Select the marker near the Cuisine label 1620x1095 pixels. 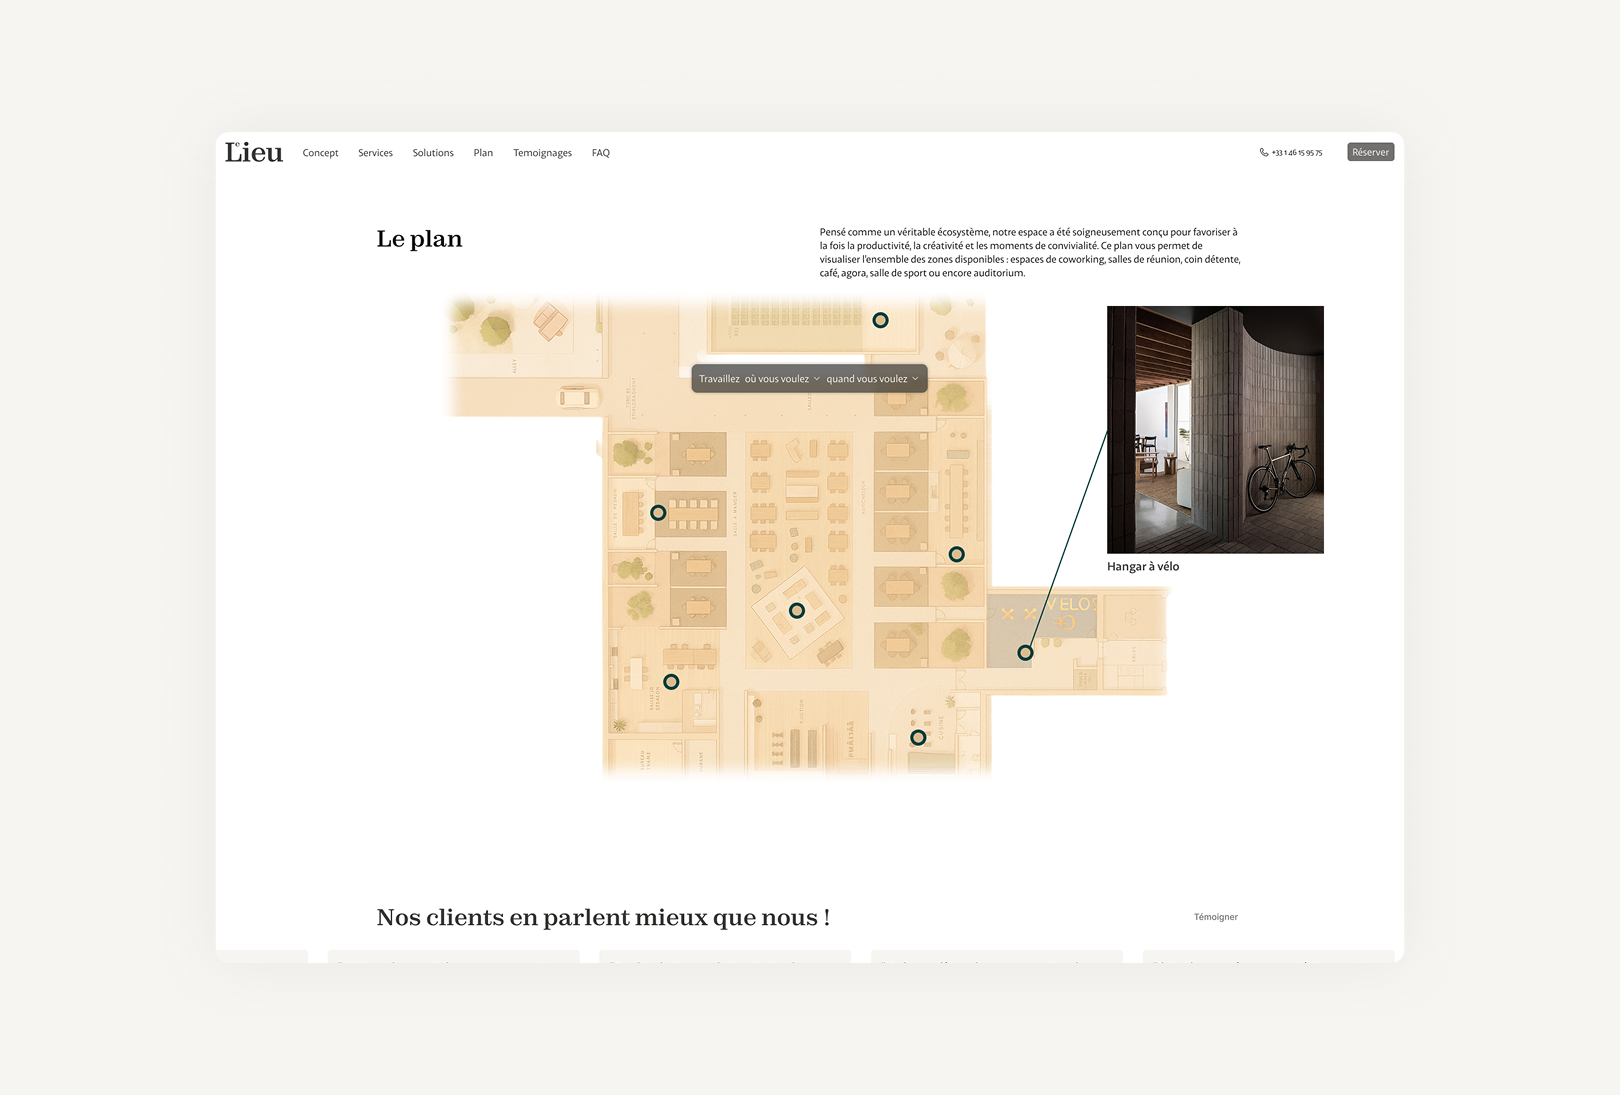pos(918,738)
